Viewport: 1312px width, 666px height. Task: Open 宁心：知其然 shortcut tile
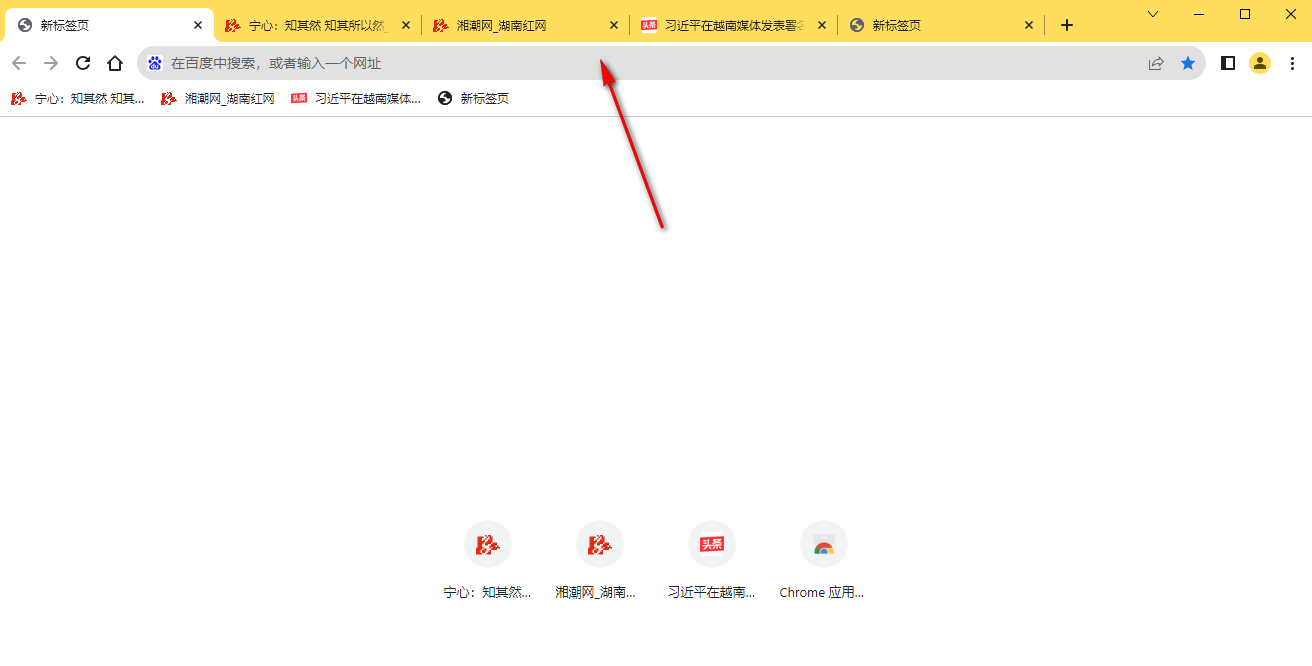tap(488, 561)
